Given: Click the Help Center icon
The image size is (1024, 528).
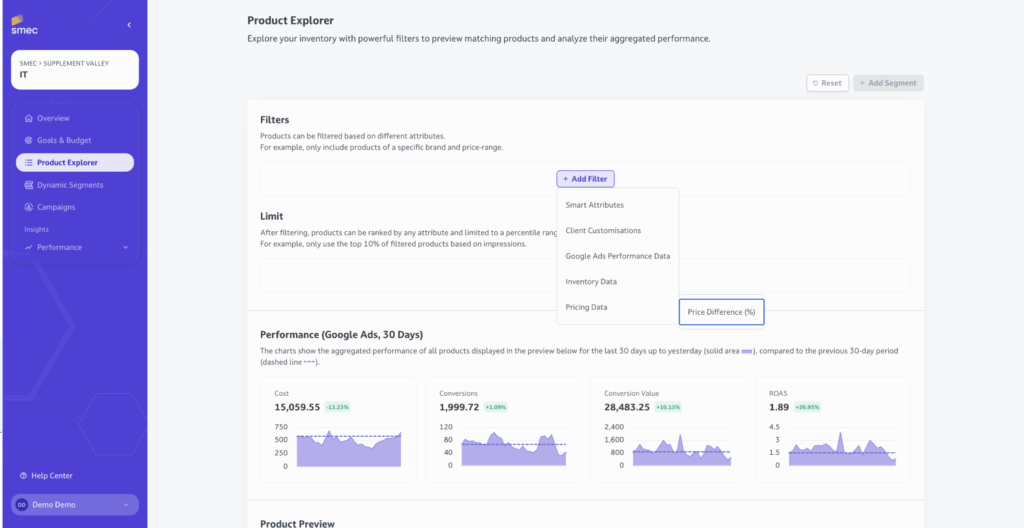Looking at the screenshot, I should pyautogui.click(x=24, y=476).
